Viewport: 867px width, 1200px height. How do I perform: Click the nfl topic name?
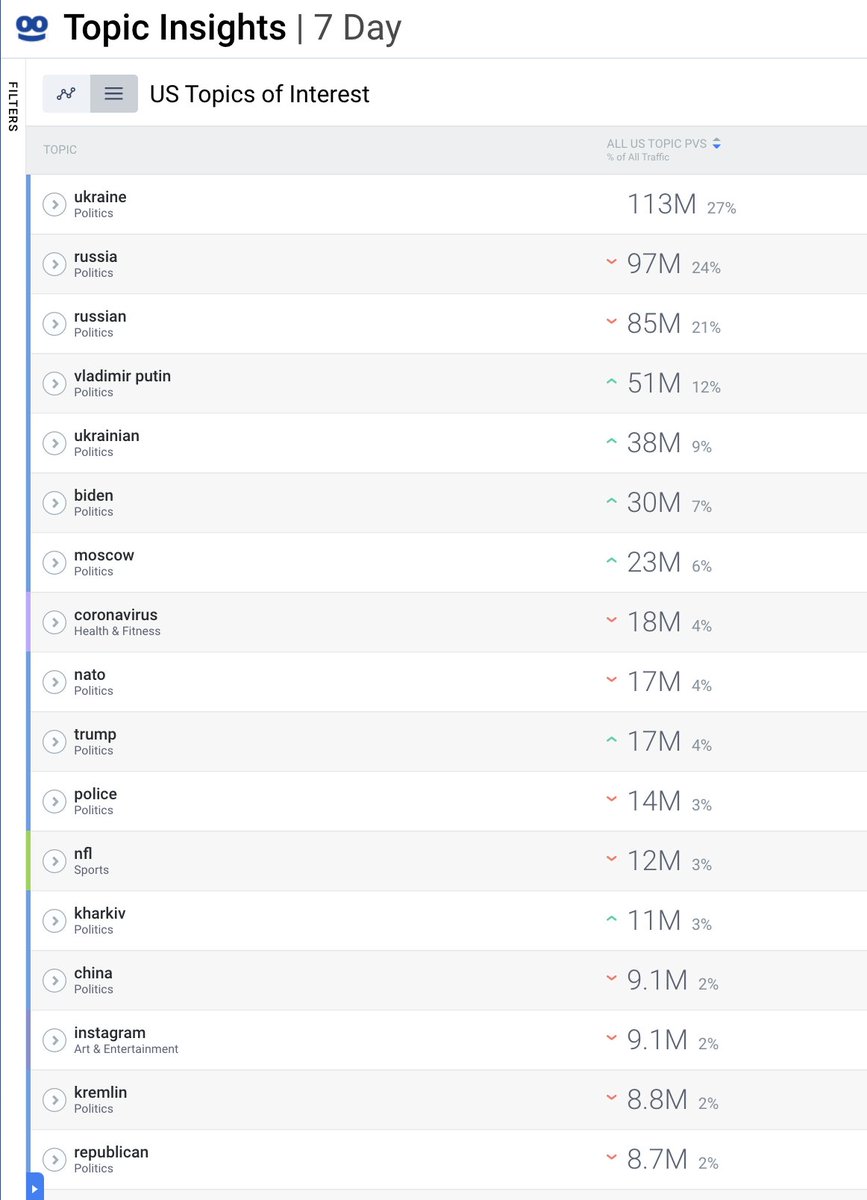[83, 854]
